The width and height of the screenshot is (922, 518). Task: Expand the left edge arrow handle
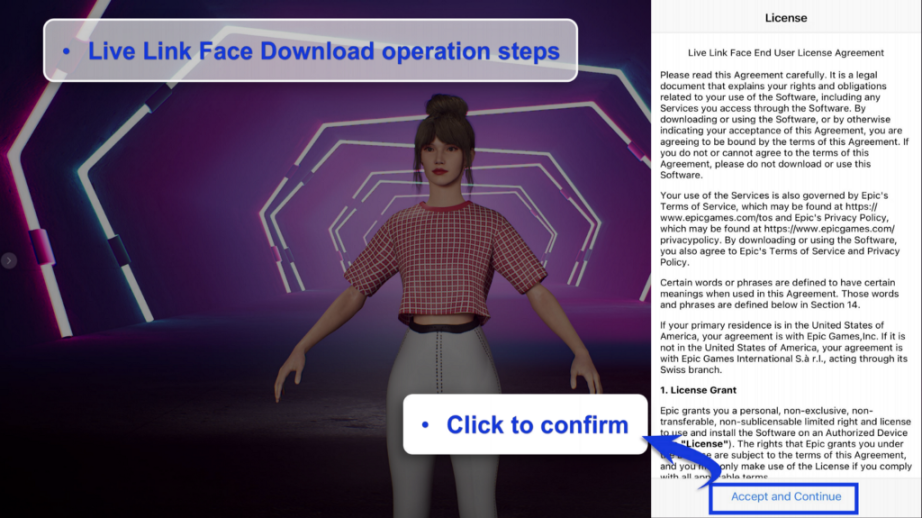[9, 260]
